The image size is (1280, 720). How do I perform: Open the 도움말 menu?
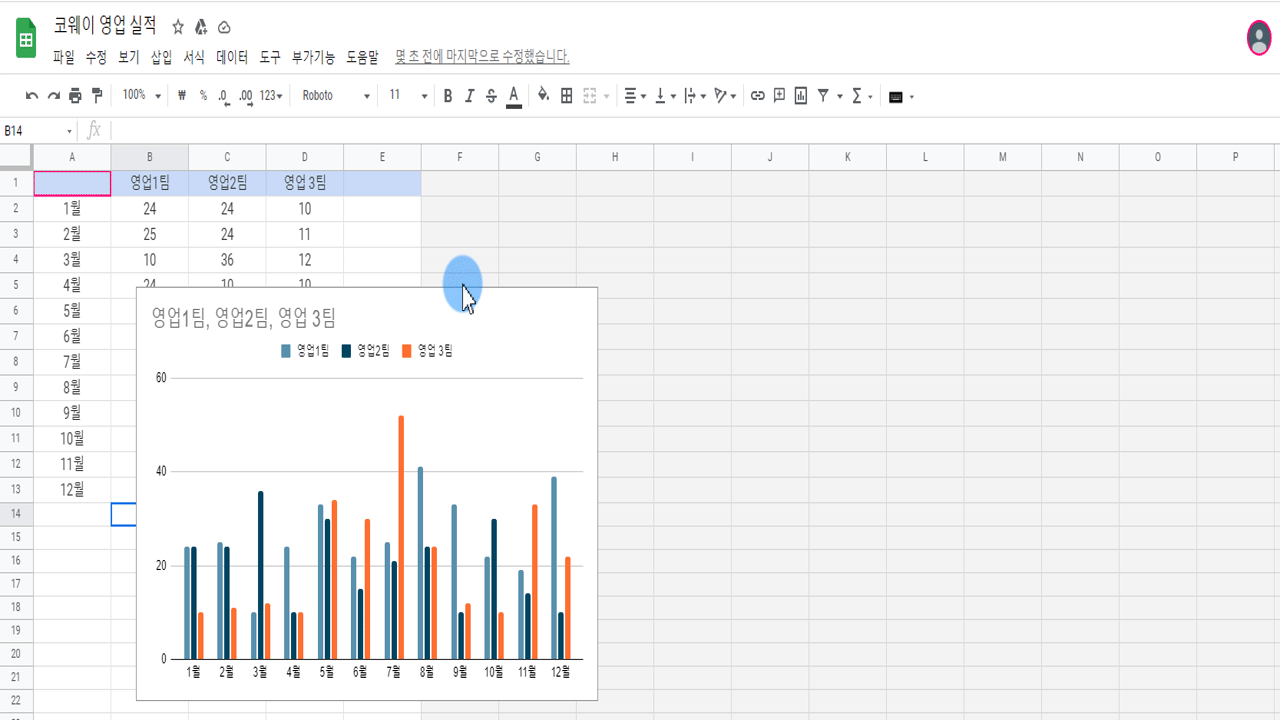362,58
